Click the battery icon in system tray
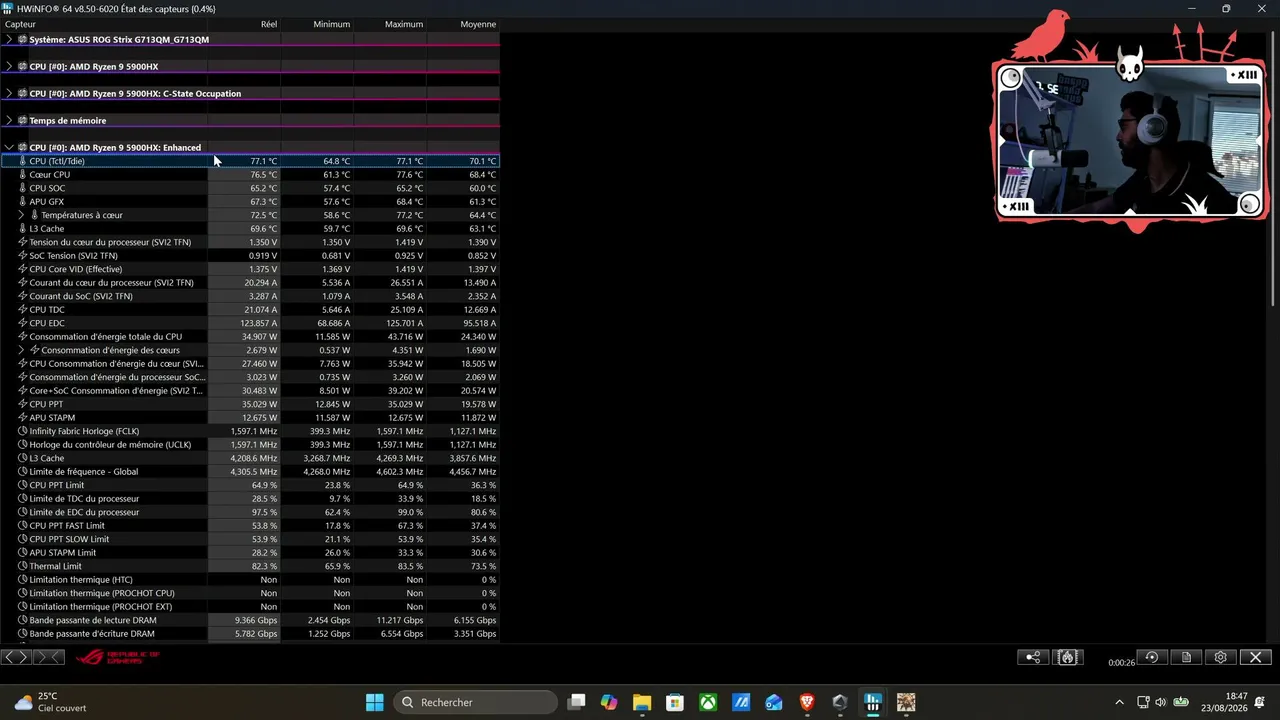Viewport: 1280px width, 720px height. click(x=1181, y=702)
